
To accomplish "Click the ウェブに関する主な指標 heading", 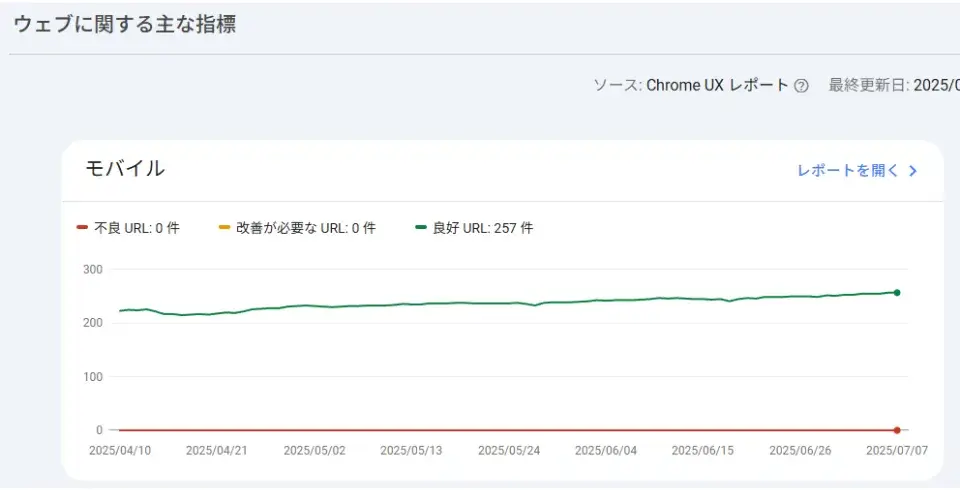I will tap(125, 24).
